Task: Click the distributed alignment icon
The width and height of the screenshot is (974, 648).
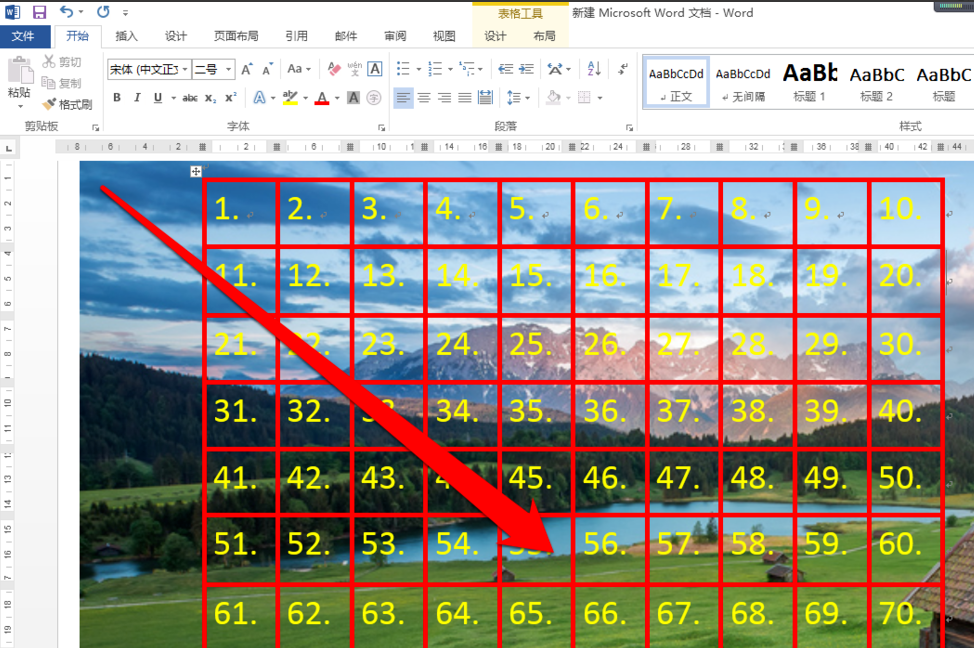Action: coord(485,98)
